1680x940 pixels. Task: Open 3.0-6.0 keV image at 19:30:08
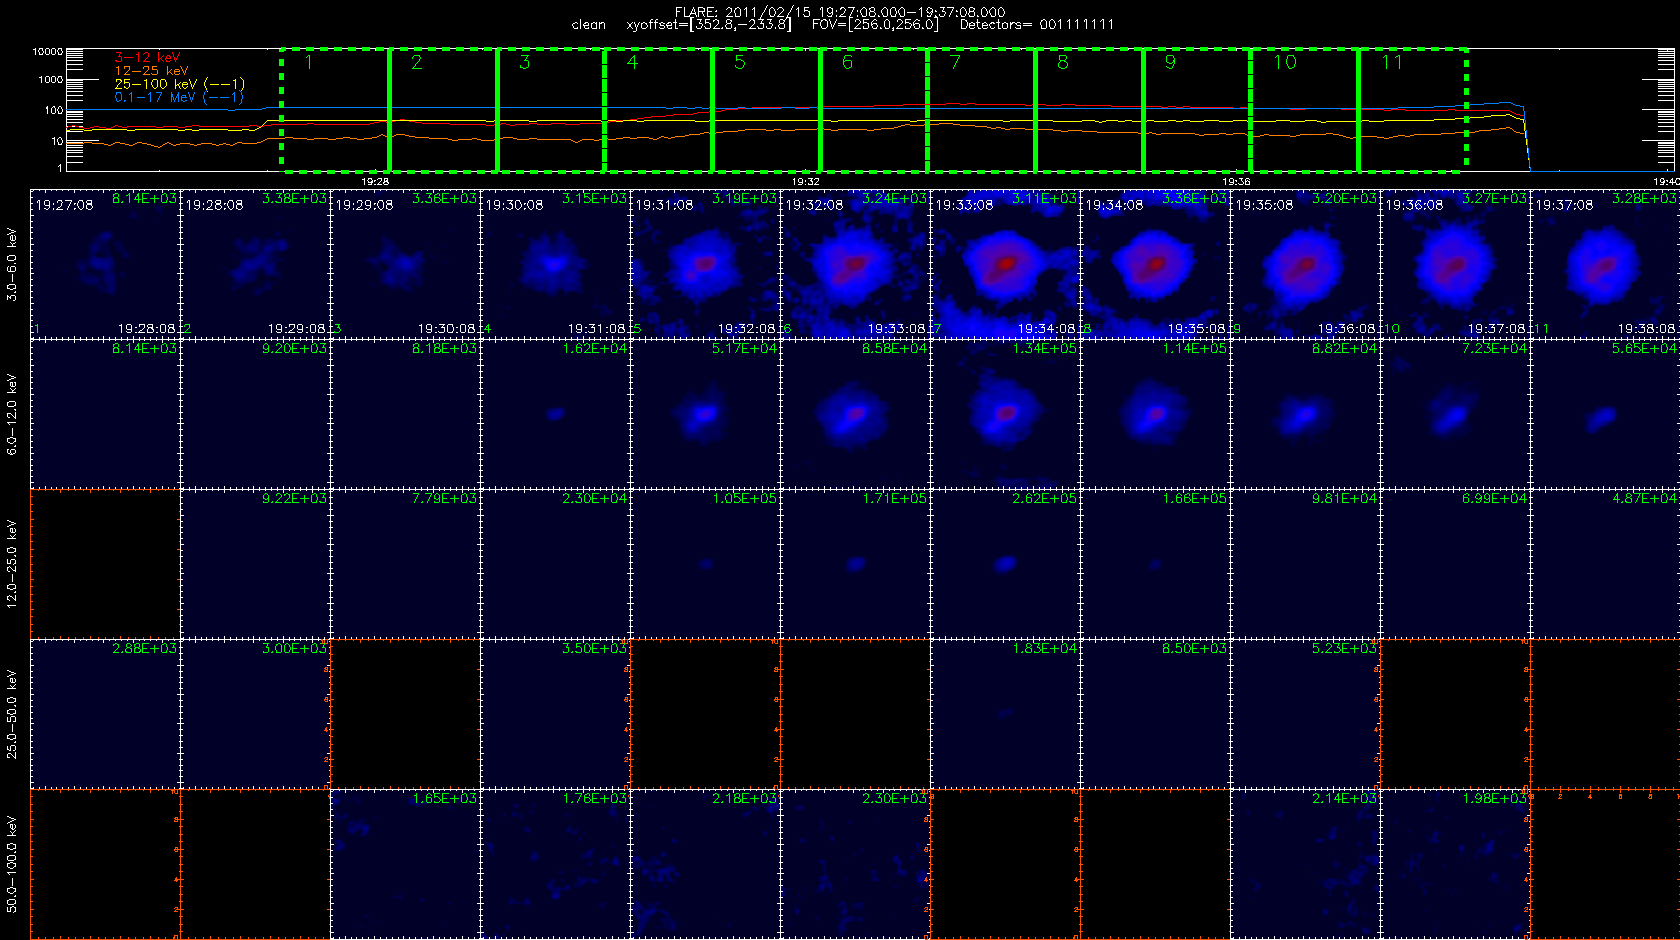coord(555,264)
